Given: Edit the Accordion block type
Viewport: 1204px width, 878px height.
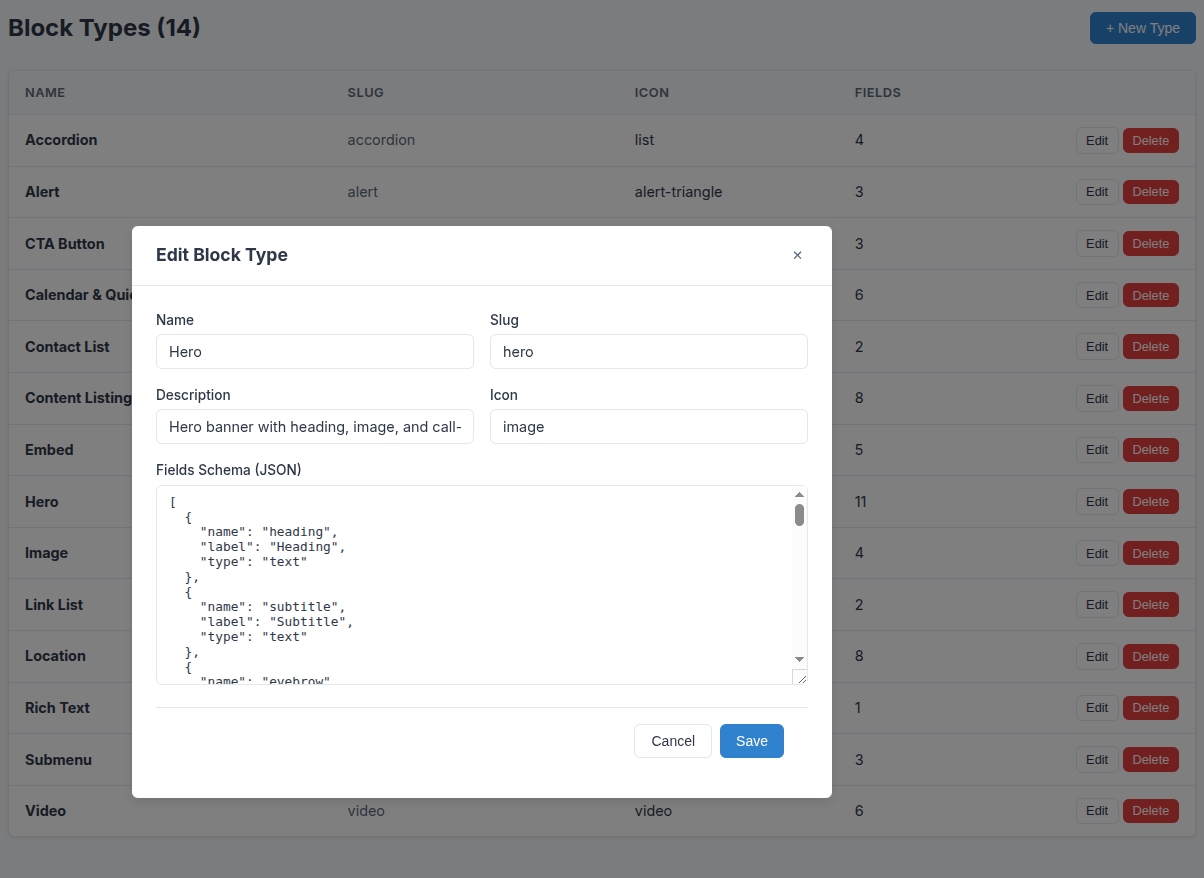Looking at the screenshot, I should click(x=1096, y=140).
